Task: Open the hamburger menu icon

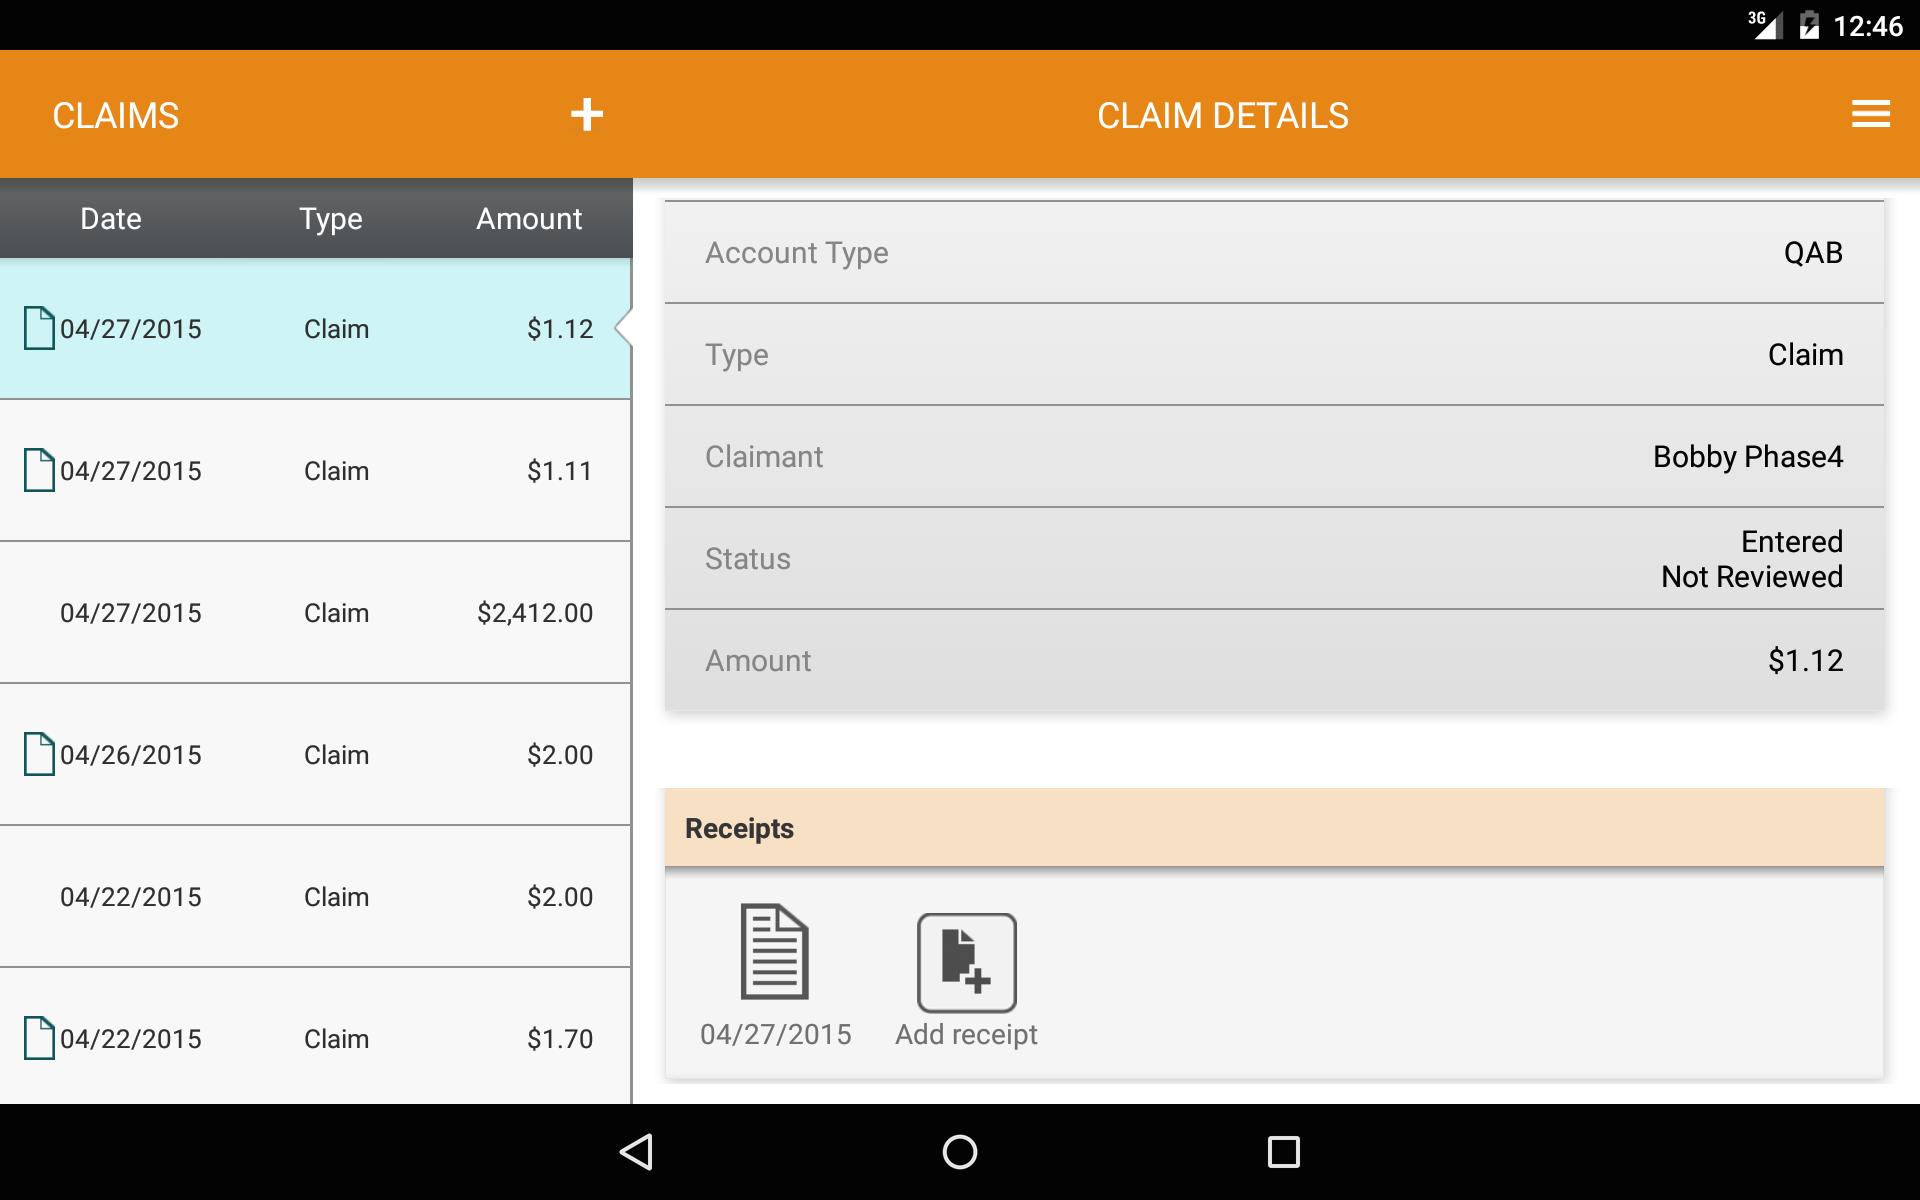Action: [1870, 114]
